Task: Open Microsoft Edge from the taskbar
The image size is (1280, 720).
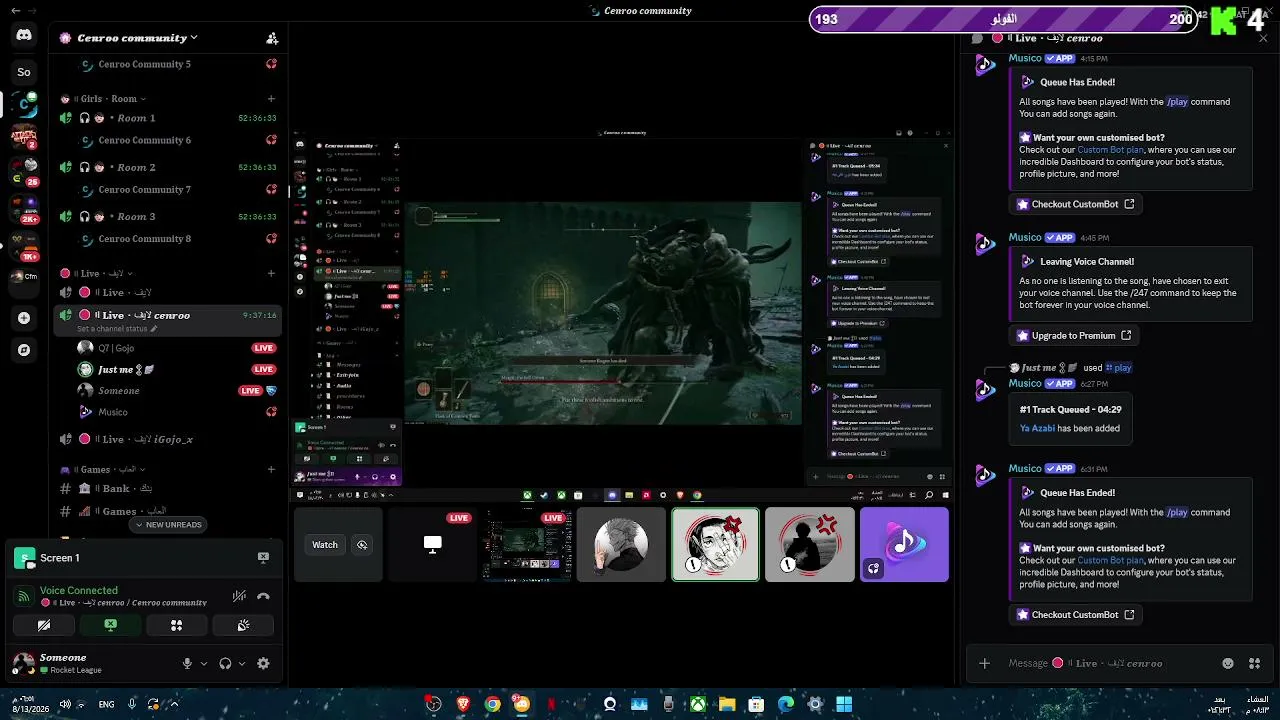Action: (786, 704)
